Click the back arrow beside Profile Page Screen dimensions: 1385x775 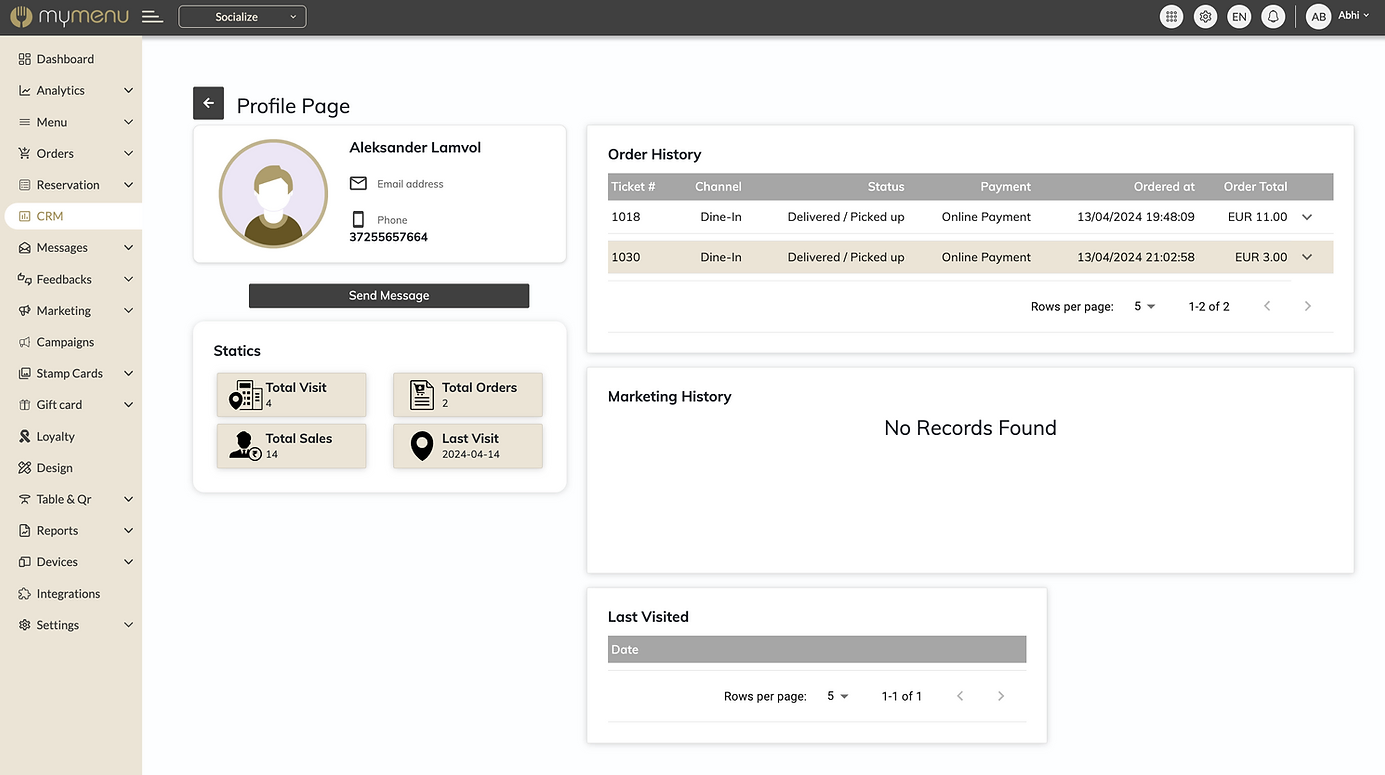point(208,103)
